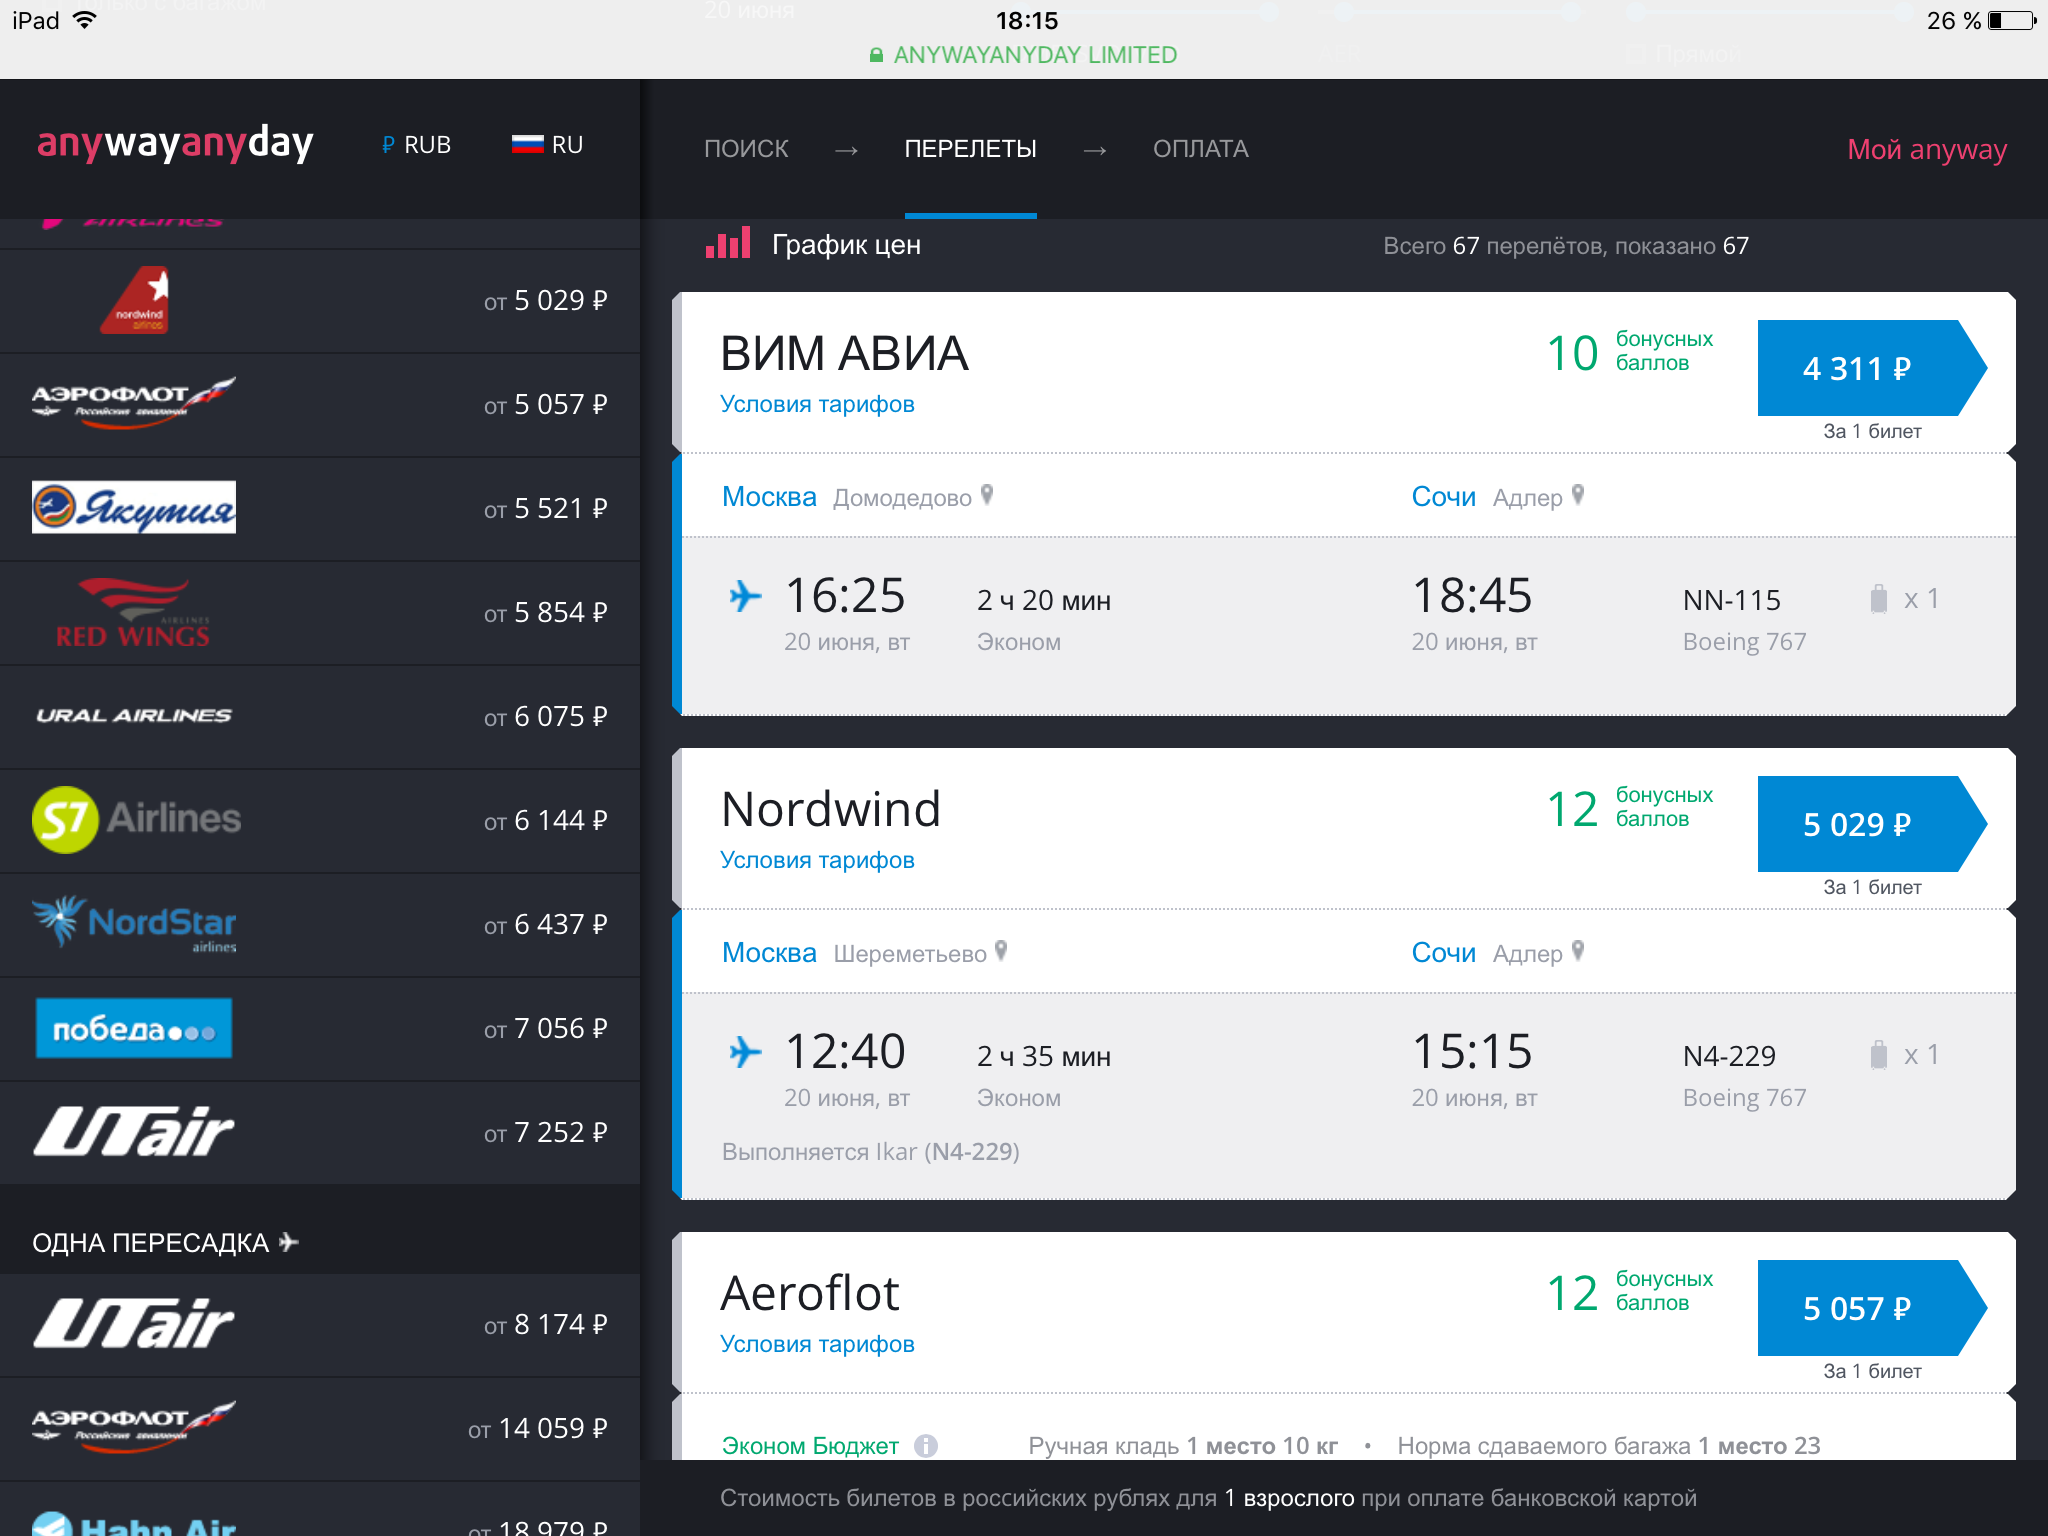
Task: Click the Выполняется Ikar (N4-229) note
Action: (870, 1152)
